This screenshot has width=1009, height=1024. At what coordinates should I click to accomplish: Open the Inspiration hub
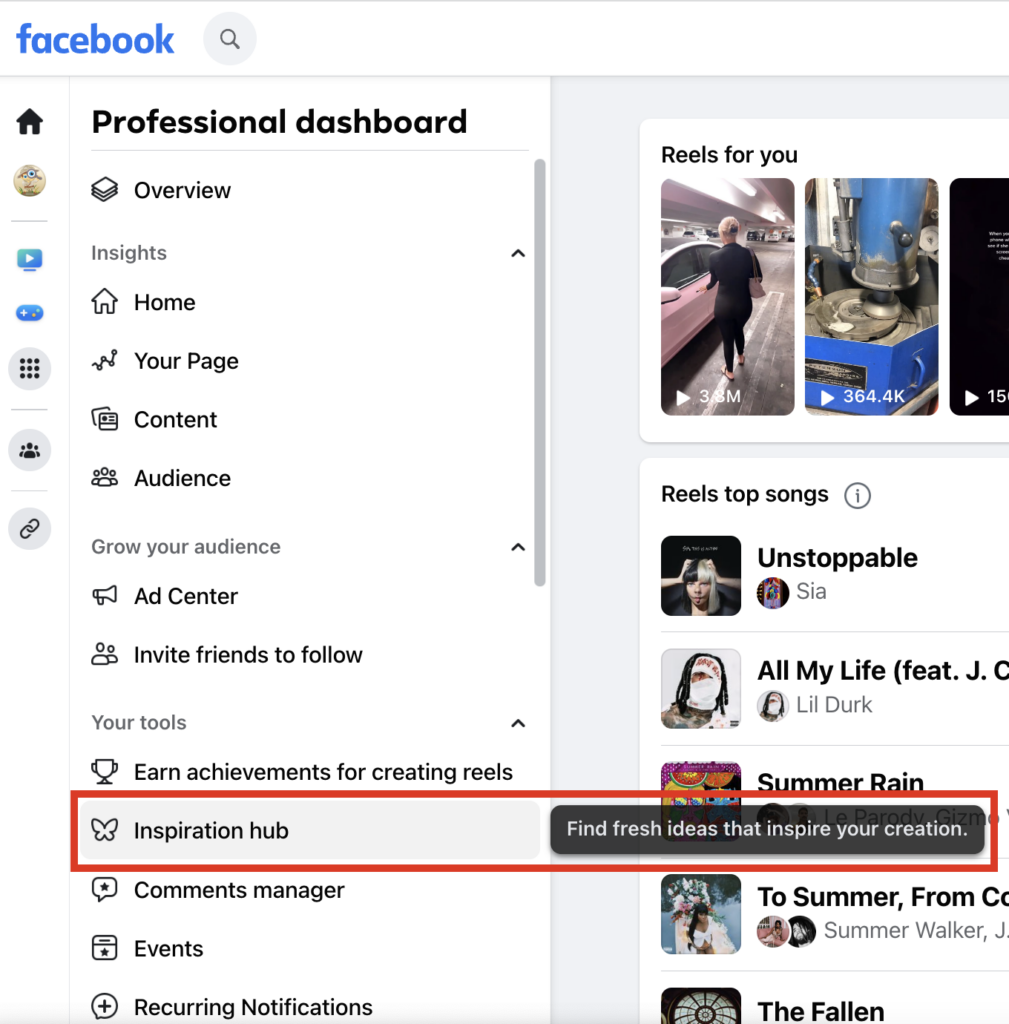tap(210, 830)
